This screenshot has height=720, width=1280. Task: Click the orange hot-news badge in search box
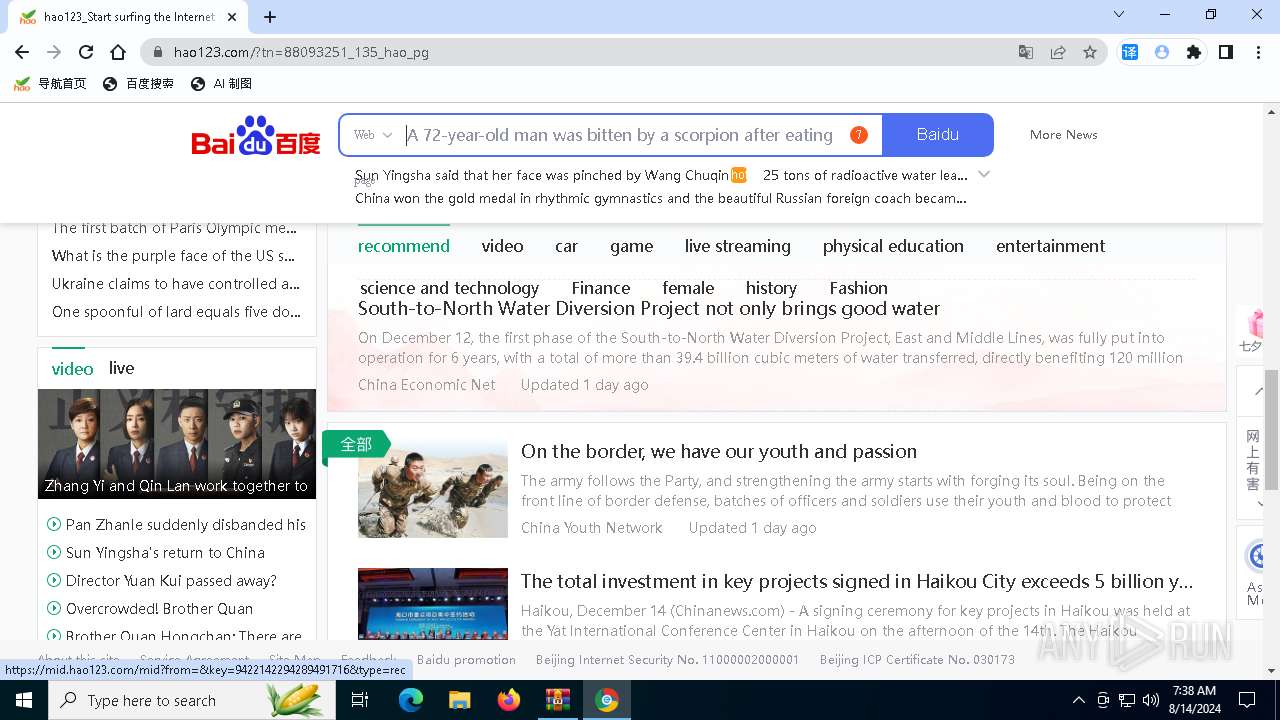(x=858, y=135)
